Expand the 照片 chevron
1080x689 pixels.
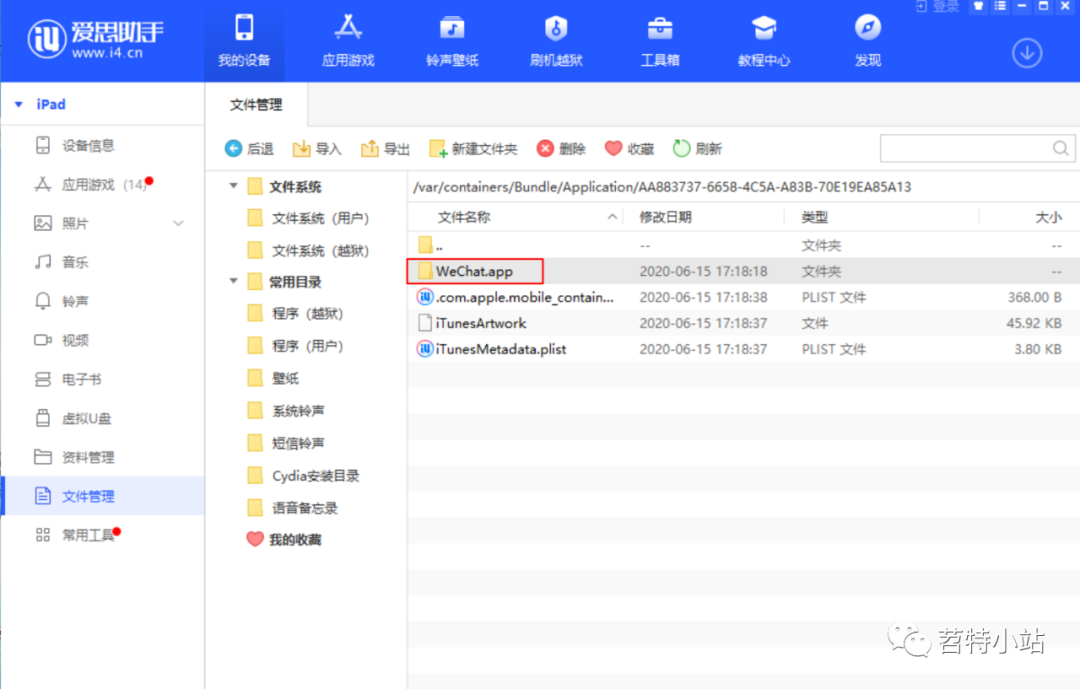[178, 223]
